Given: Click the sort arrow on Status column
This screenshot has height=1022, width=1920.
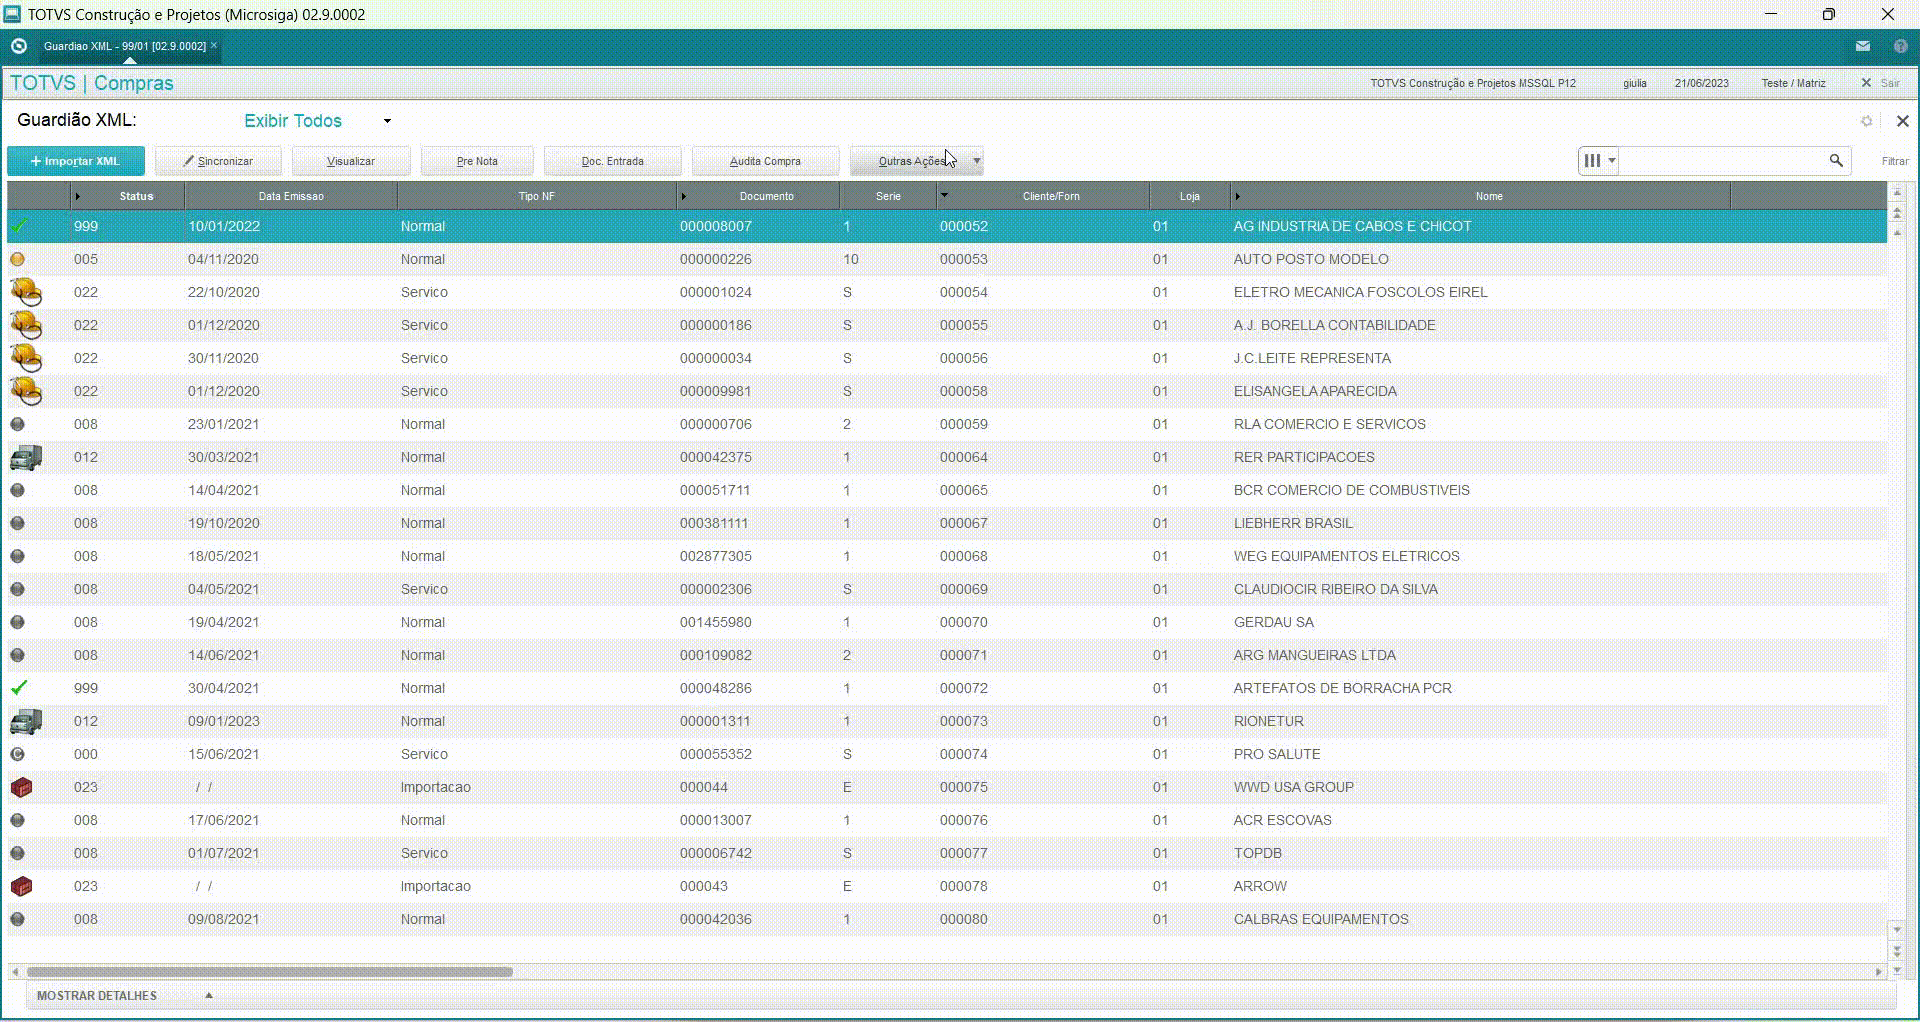Looking at the screenshot, I should (77, 196).
